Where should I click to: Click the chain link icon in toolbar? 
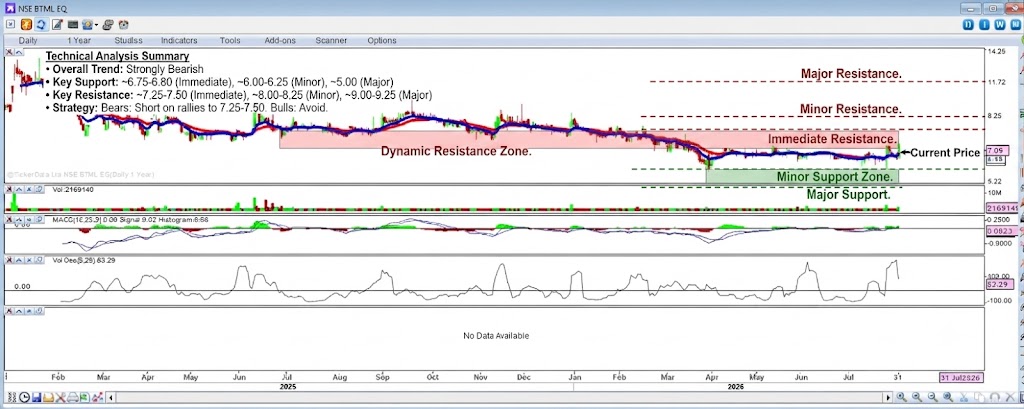[108, 25]
